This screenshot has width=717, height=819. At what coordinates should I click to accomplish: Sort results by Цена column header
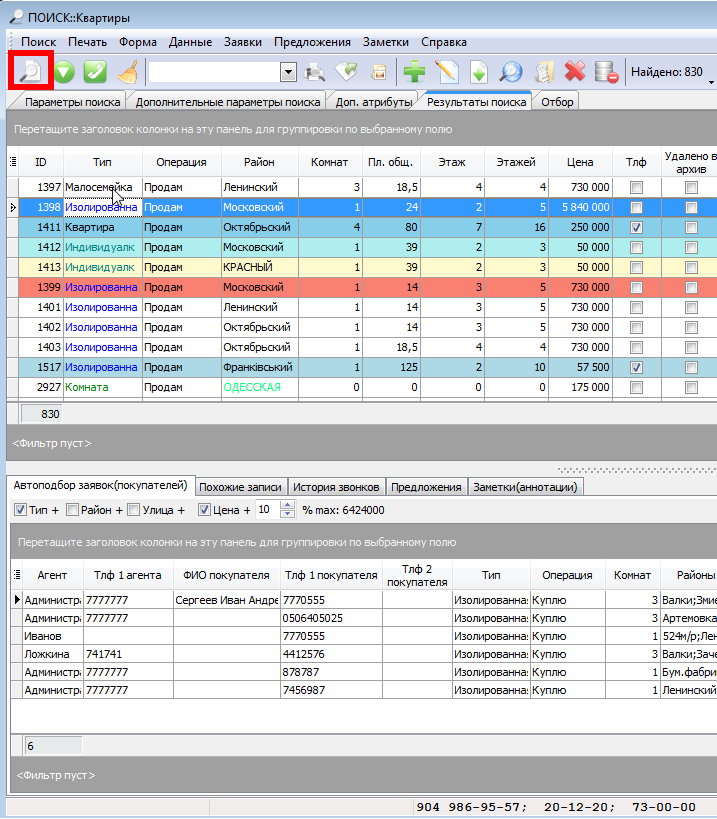(x=579, y=162)
